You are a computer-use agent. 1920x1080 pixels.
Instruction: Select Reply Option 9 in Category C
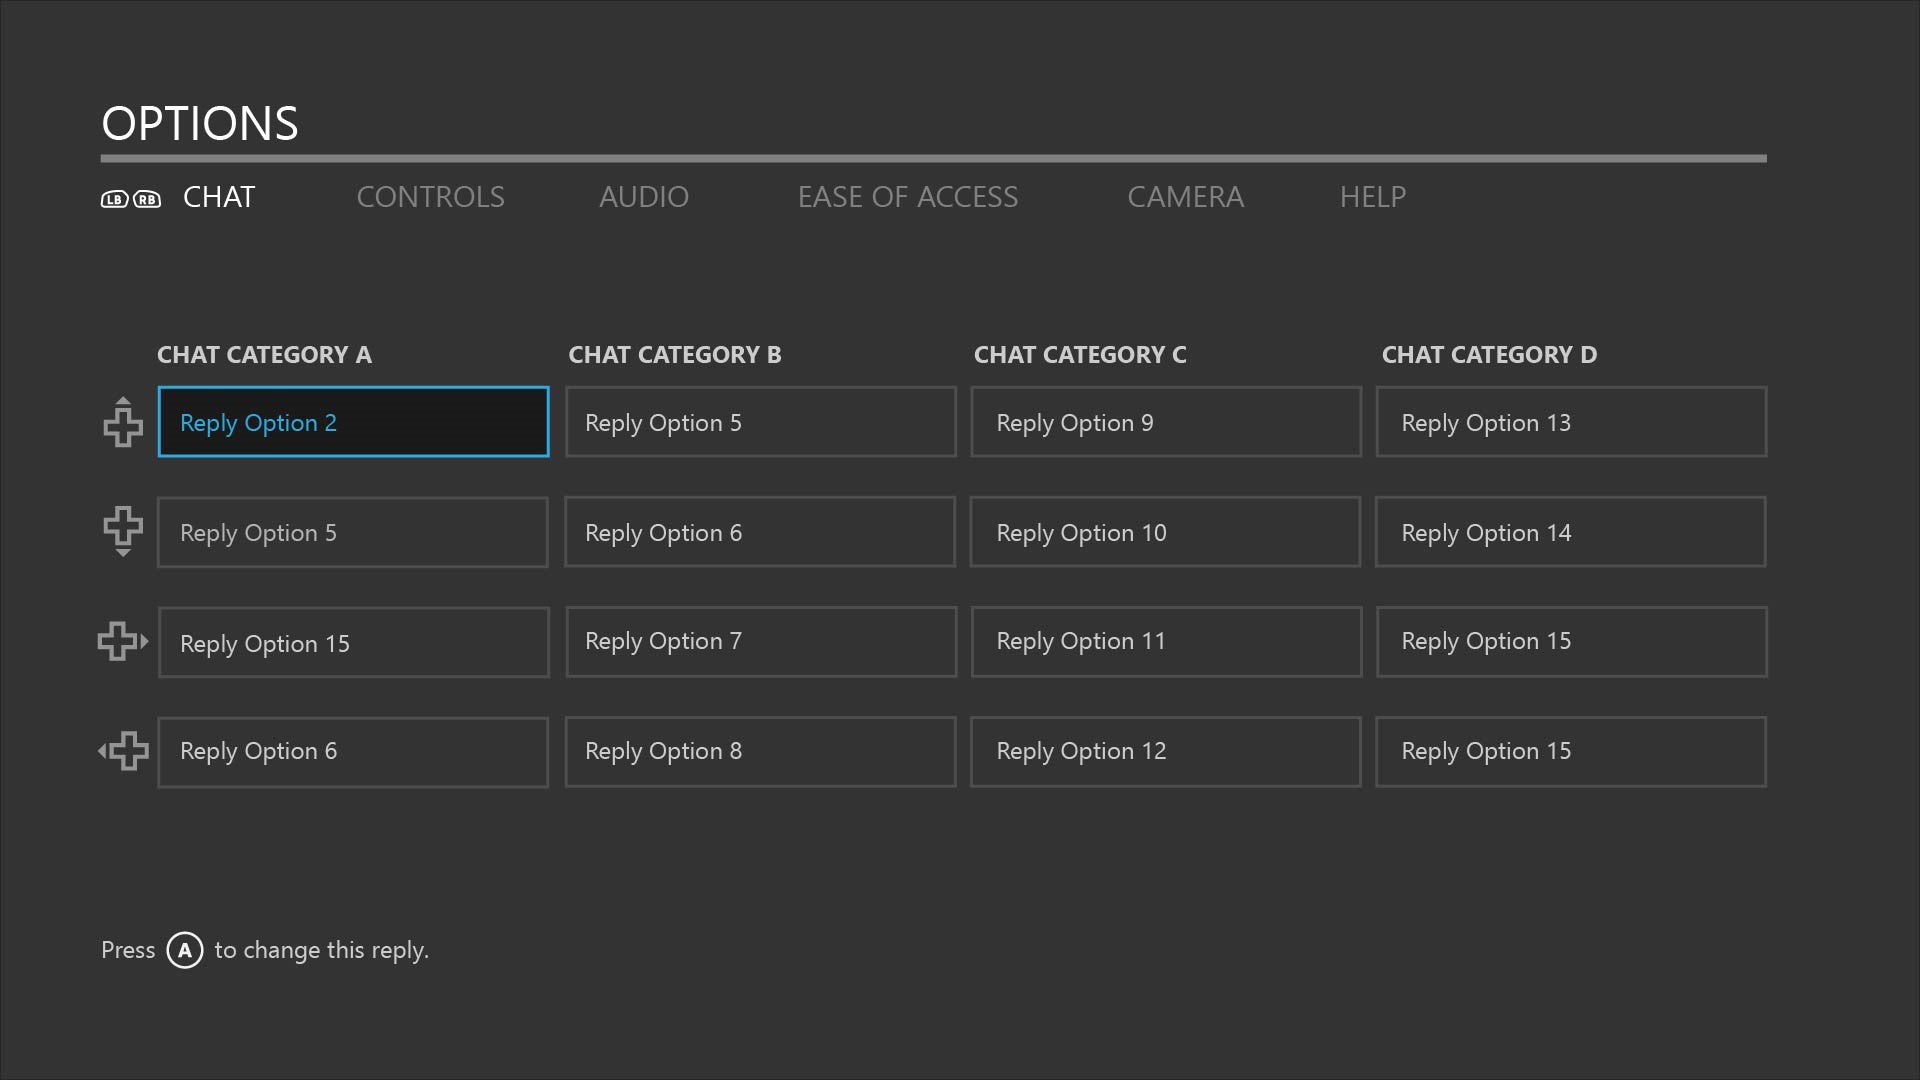(1166, 422)
